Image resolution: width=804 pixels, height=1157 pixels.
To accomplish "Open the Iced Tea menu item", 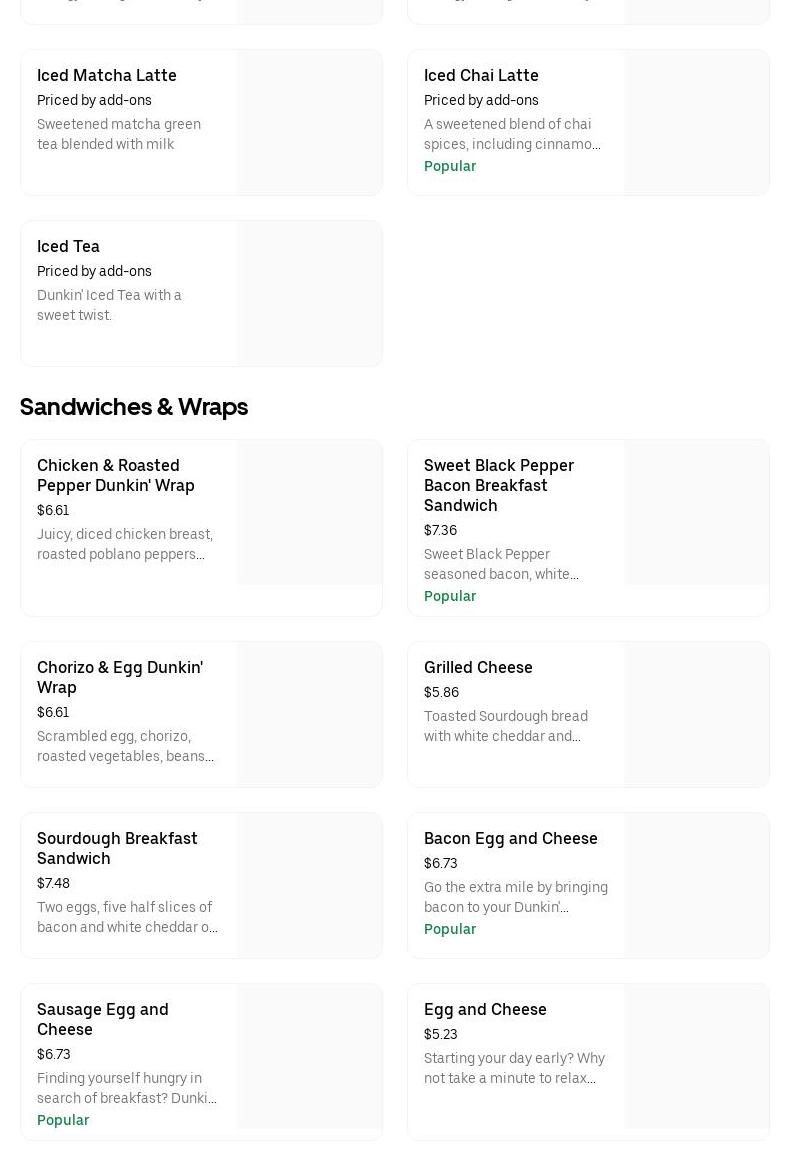I will coord(68,246).
